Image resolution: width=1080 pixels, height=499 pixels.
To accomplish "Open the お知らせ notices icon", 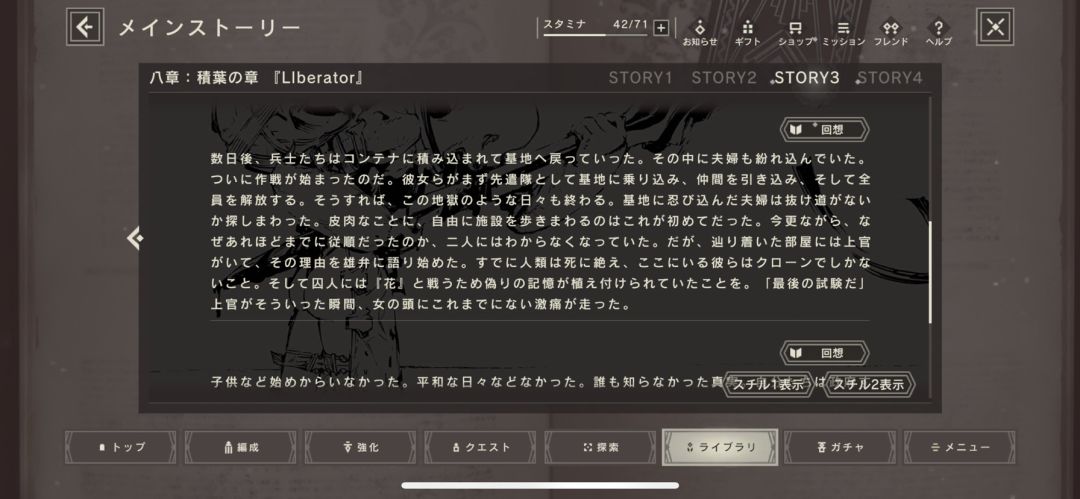I will [x=700, y=32].
